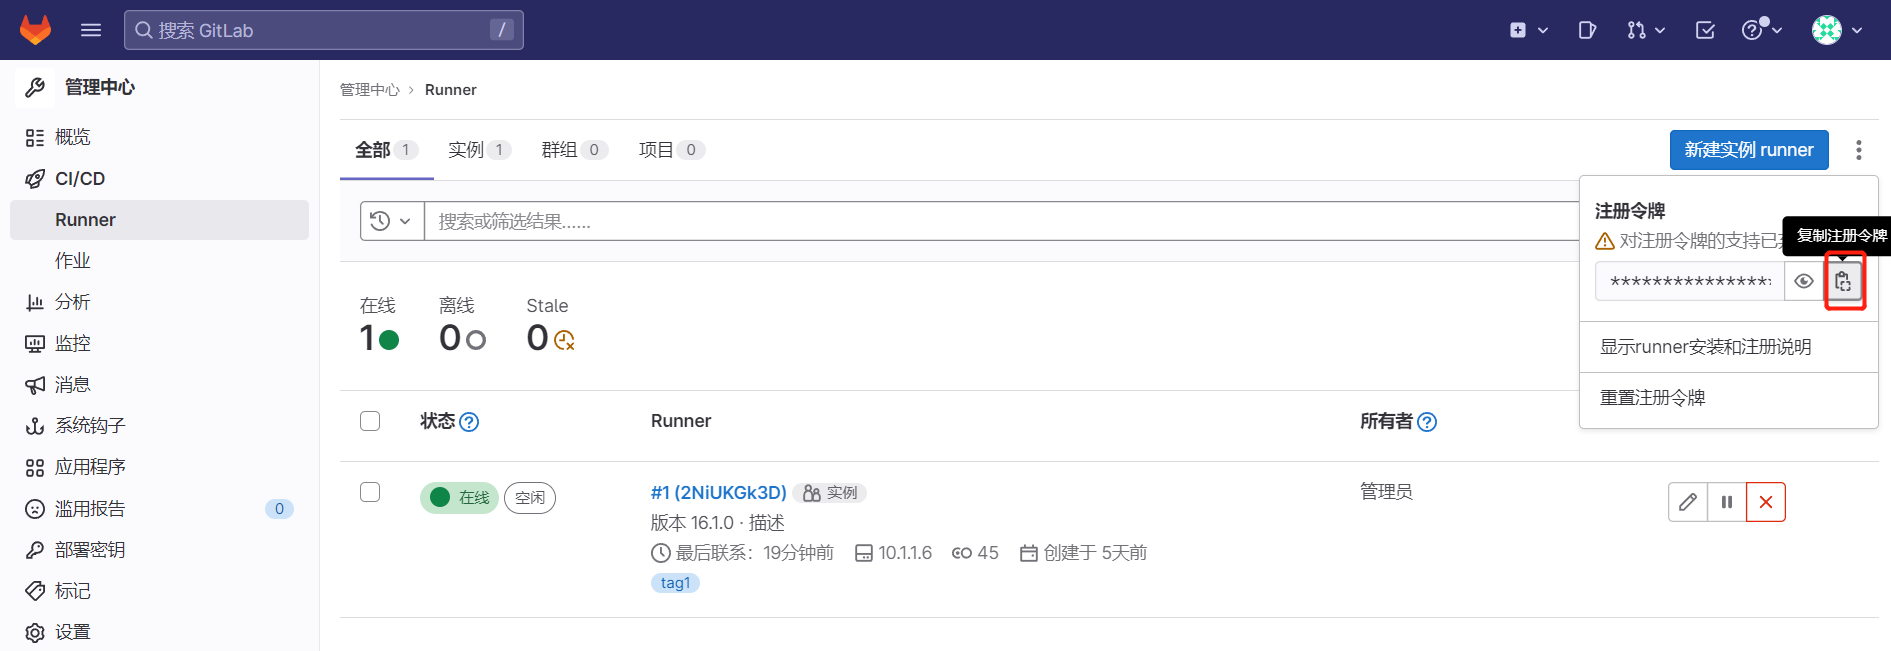Delete runner #1 with red X

click(x=1766, y=502)
